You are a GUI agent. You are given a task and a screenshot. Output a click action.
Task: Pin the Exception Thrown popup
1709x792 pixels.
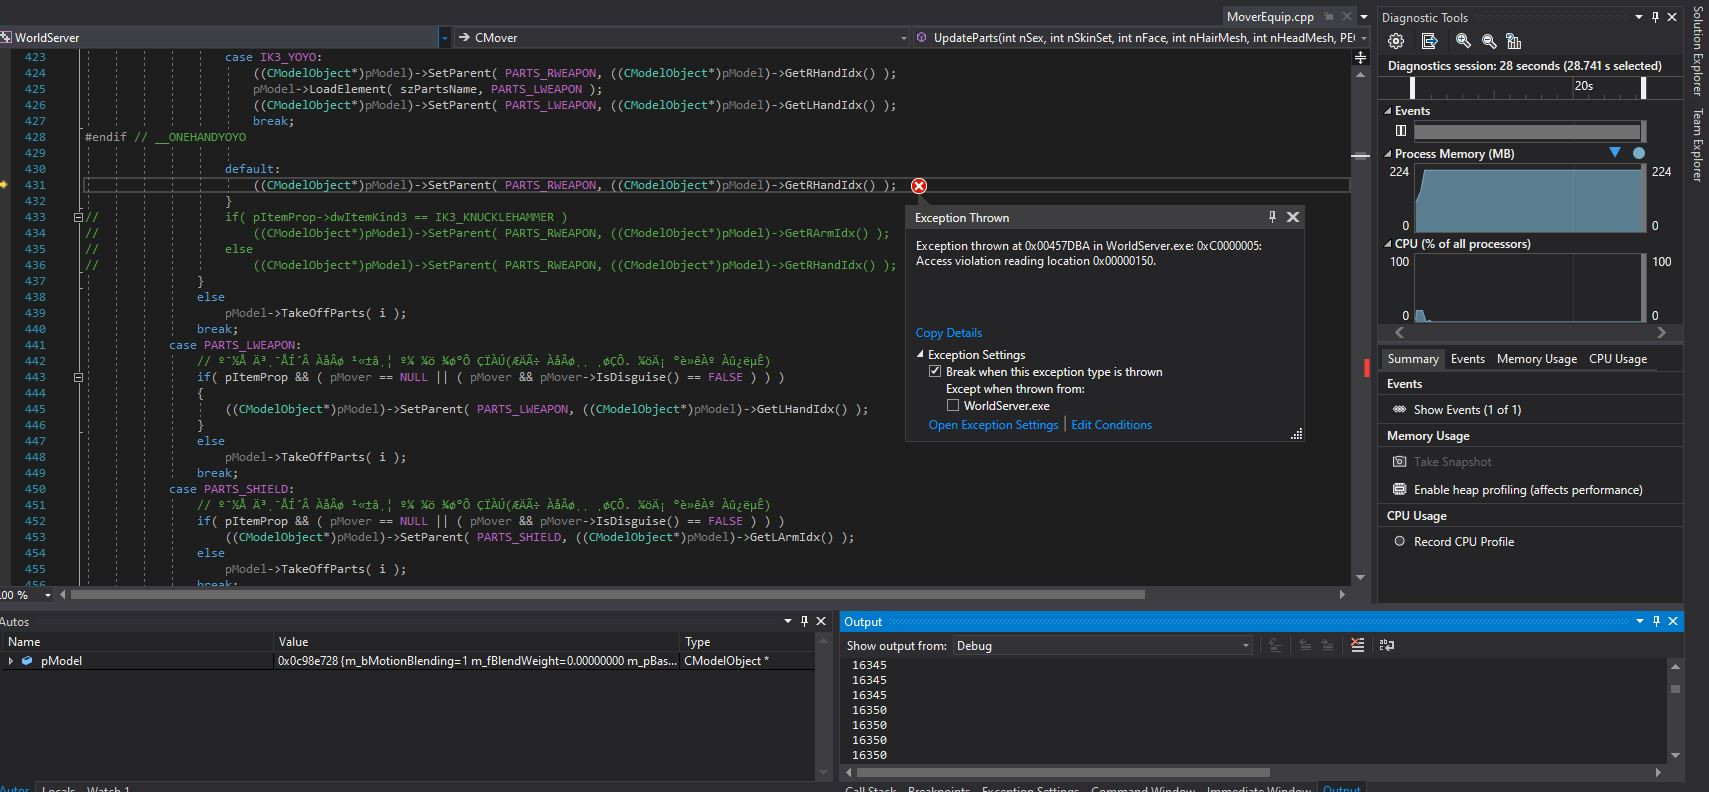1272,217
